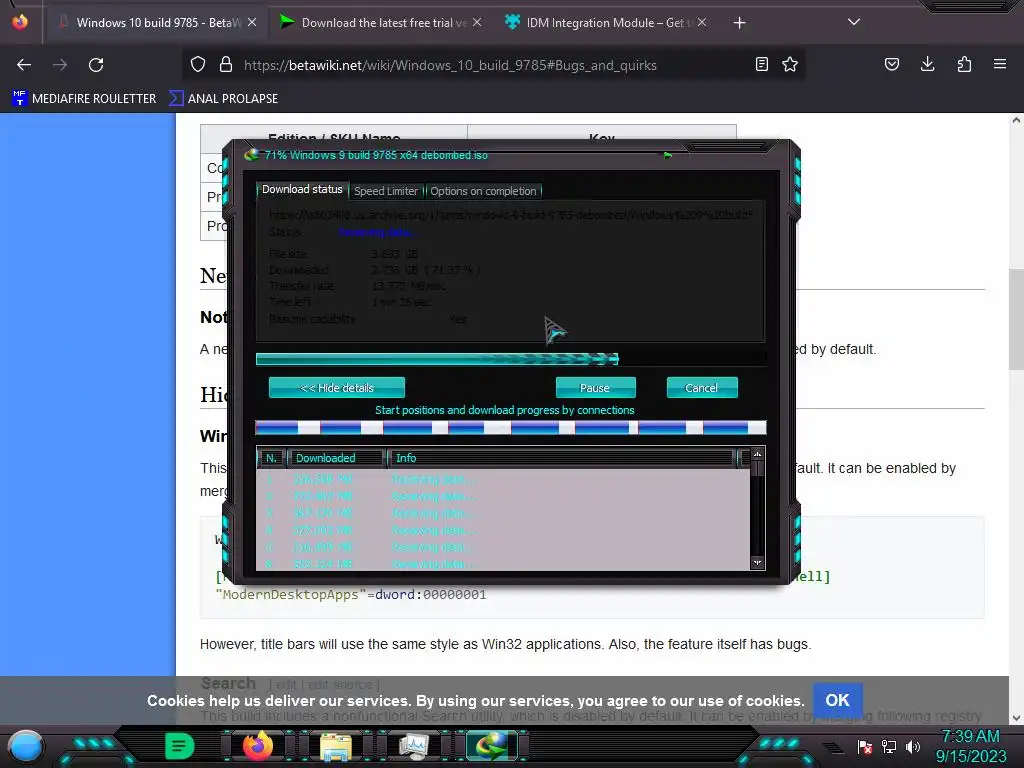The image size is (1024, 768).
Task: Pause the ISO download
Action: [x=595, y=388]
